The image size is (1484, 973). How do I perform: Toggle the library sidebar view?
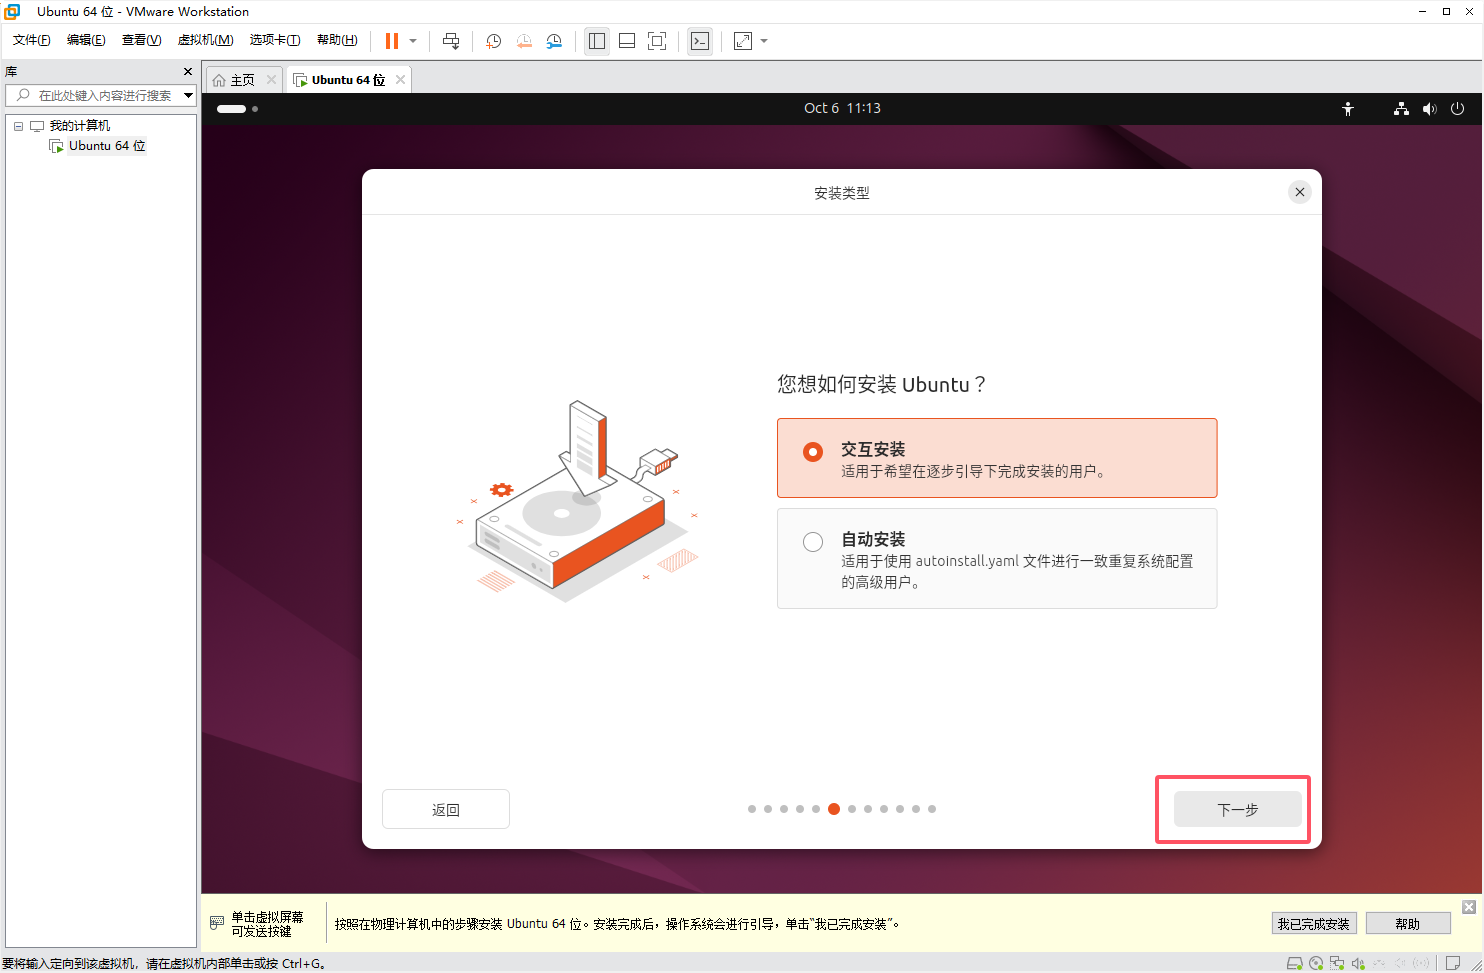pos(597,41)
